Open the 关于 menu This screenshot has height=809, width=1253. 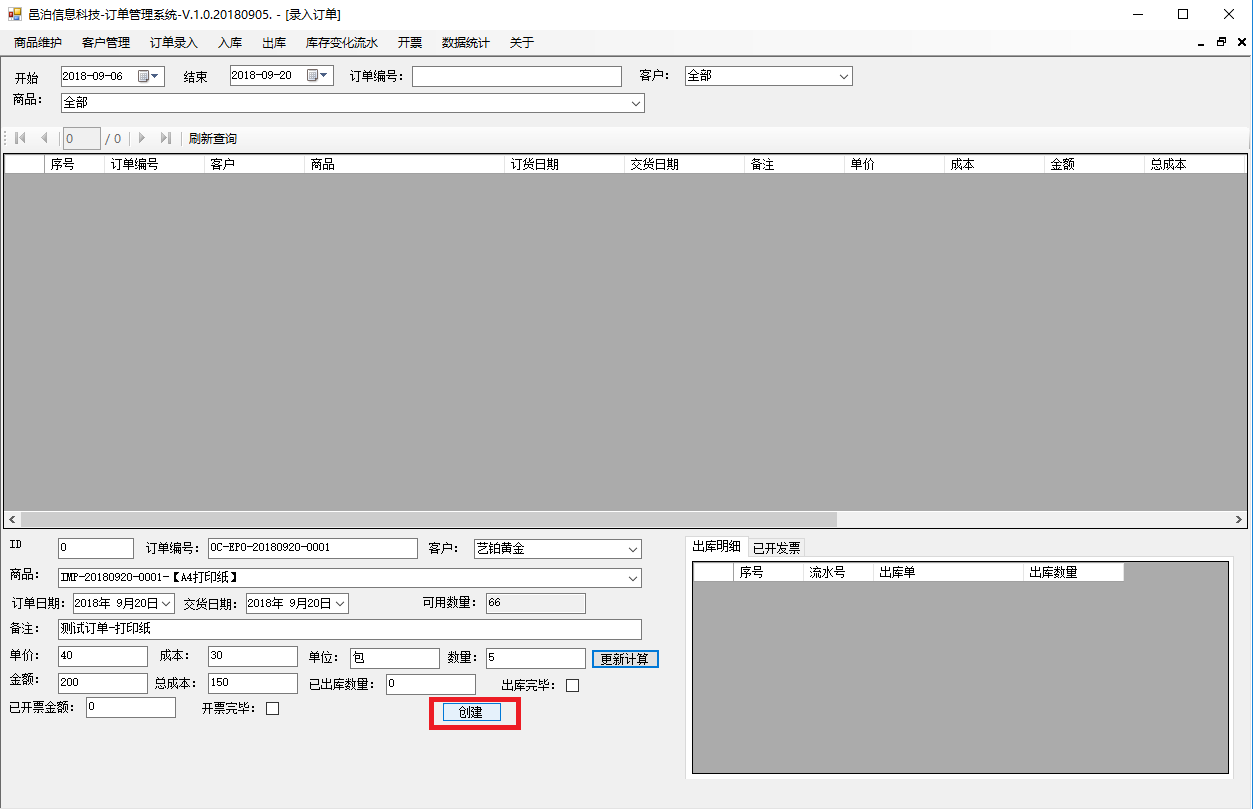[x=522, y=42]
